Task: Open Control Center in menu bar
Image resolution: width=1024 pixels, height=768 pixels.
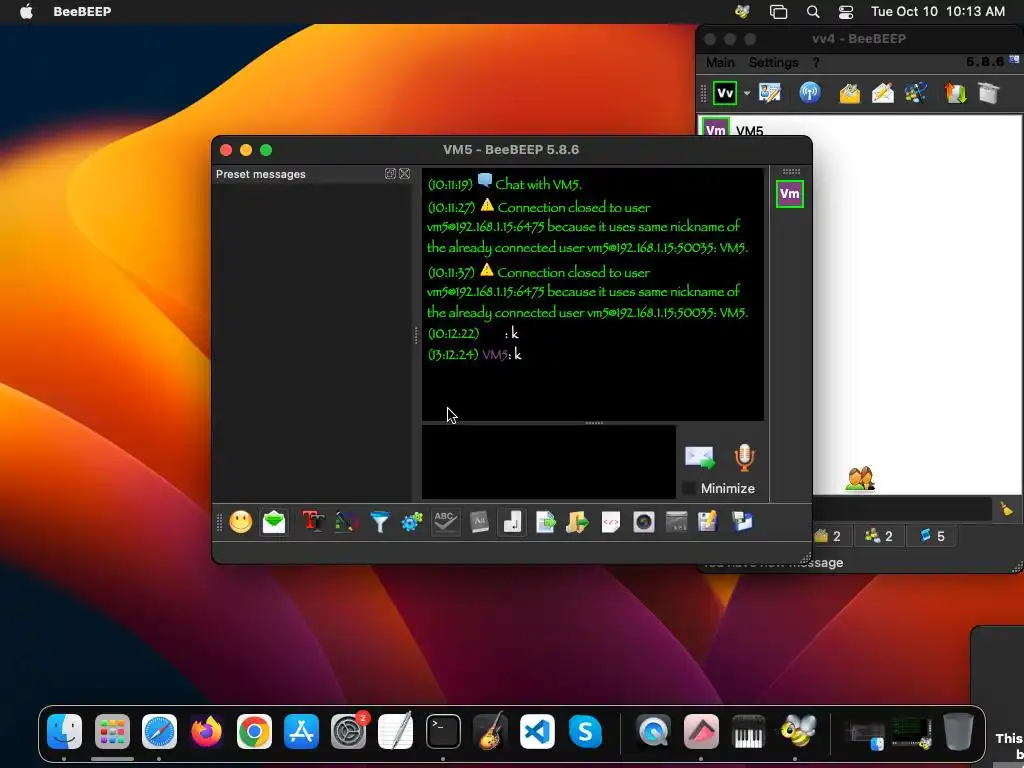Action: (x=846, y=11)
